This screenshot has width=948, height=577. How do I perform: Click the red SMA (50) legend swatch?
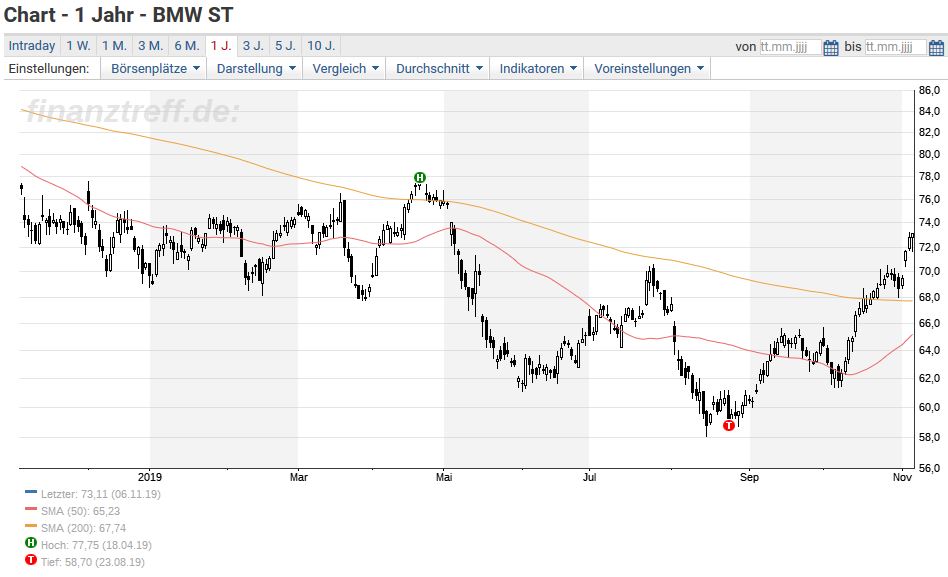[31, 509]
